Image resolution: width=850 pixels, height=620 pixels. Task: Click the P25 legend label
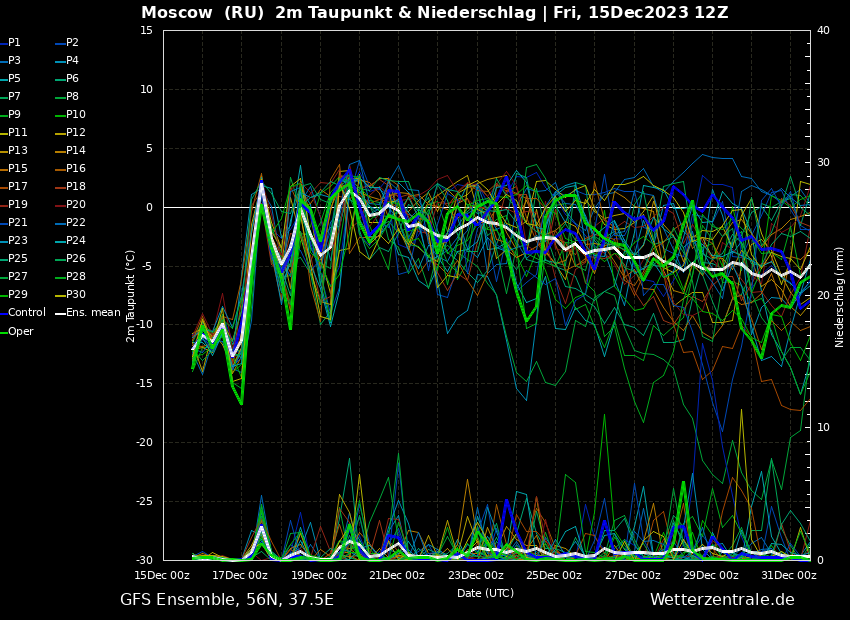pyautogui.click(x=18, y=259)
